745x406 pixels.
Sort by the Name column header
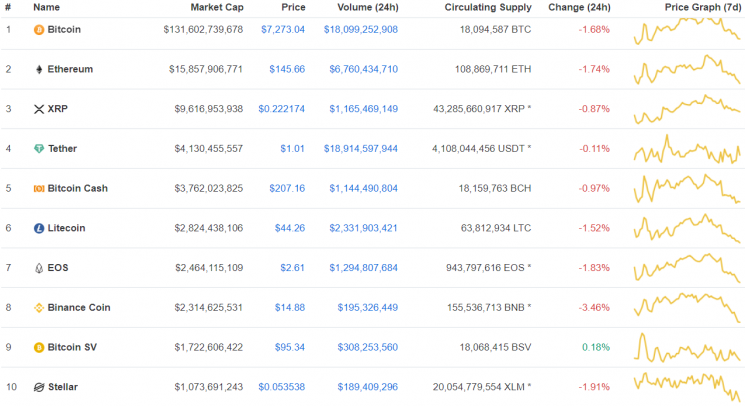(47, 7)
